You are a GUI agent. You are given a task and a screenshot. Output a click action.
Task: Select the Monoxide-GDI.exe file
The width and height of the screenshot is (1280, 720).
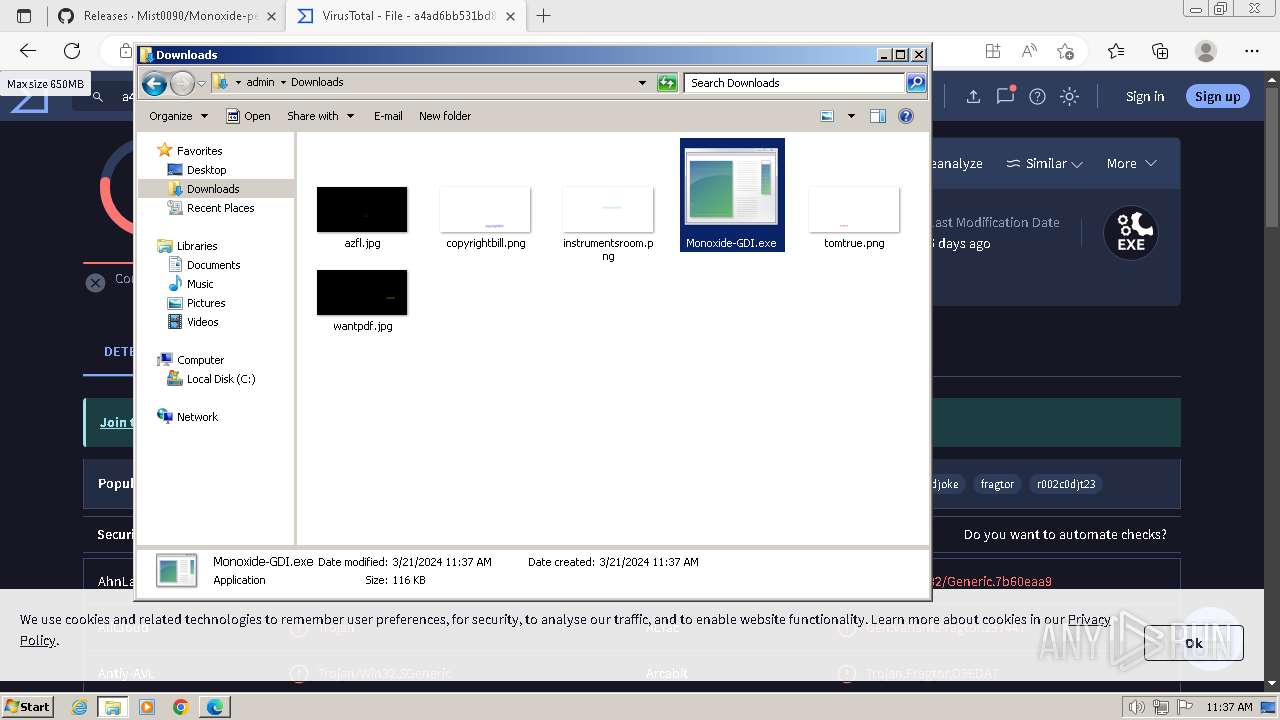(732, 195)
